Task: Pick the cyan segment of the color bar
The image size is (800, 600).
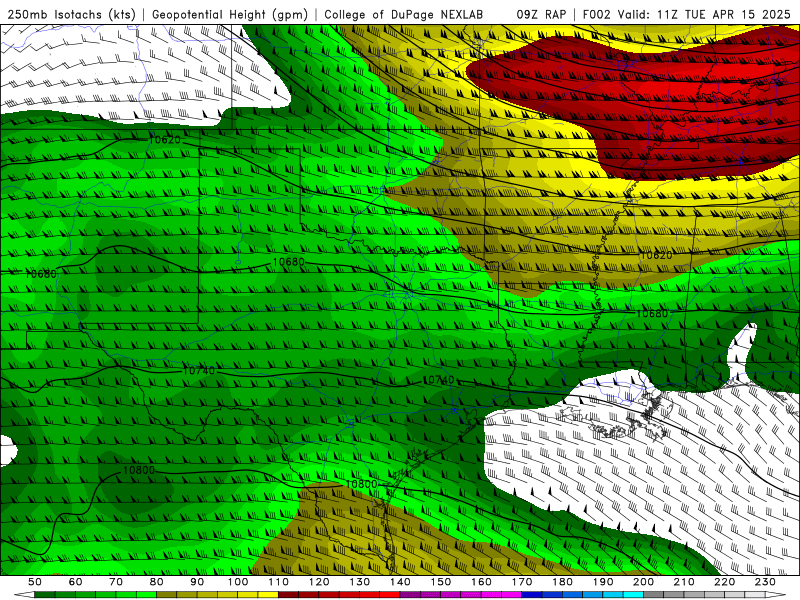Action: click(x=633, y=595)
